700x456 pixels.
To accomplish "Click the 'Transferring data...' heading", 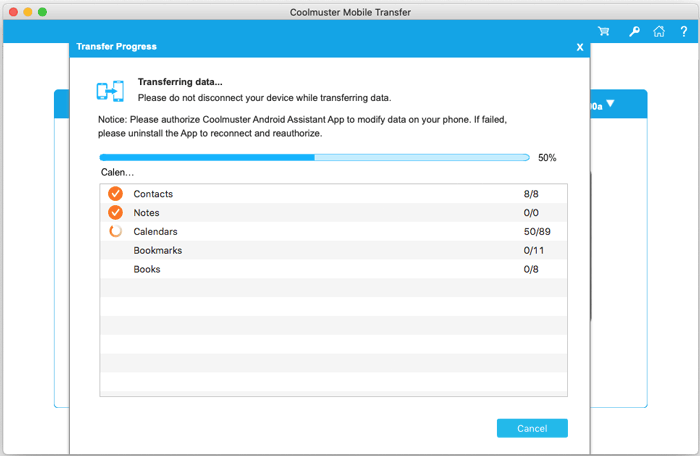I will tap(180, 82).
